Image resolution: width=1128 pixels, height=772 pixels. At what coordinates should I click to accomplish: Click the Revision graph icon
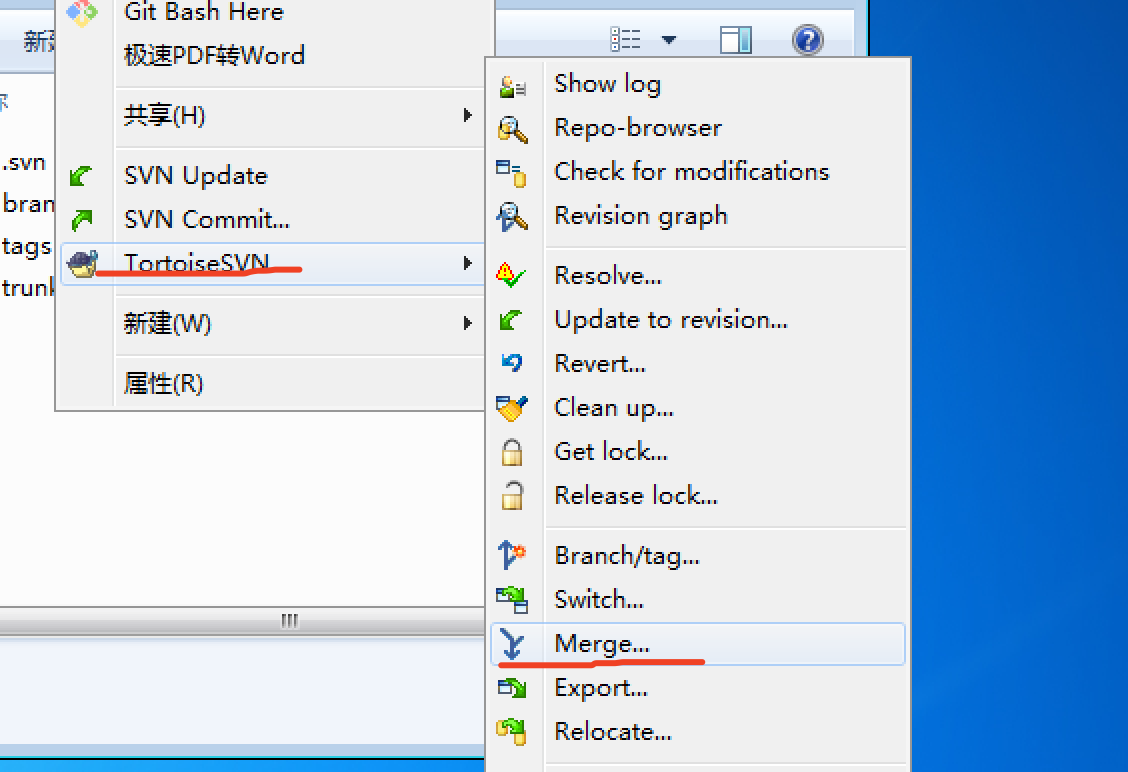pos(512,217)
